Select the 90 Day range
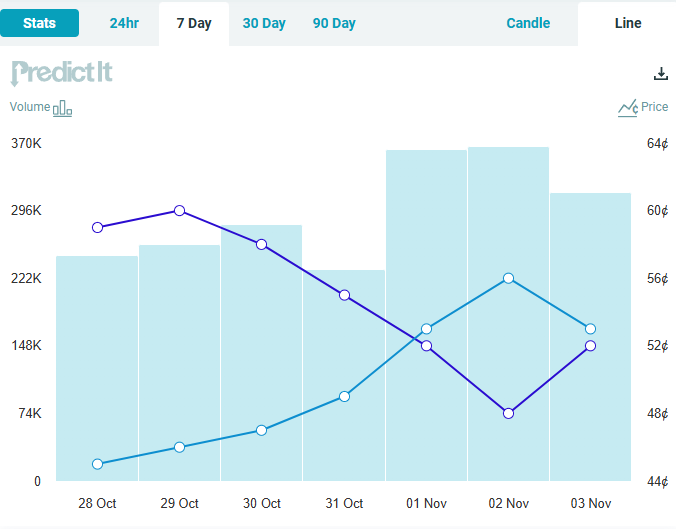 334,23
